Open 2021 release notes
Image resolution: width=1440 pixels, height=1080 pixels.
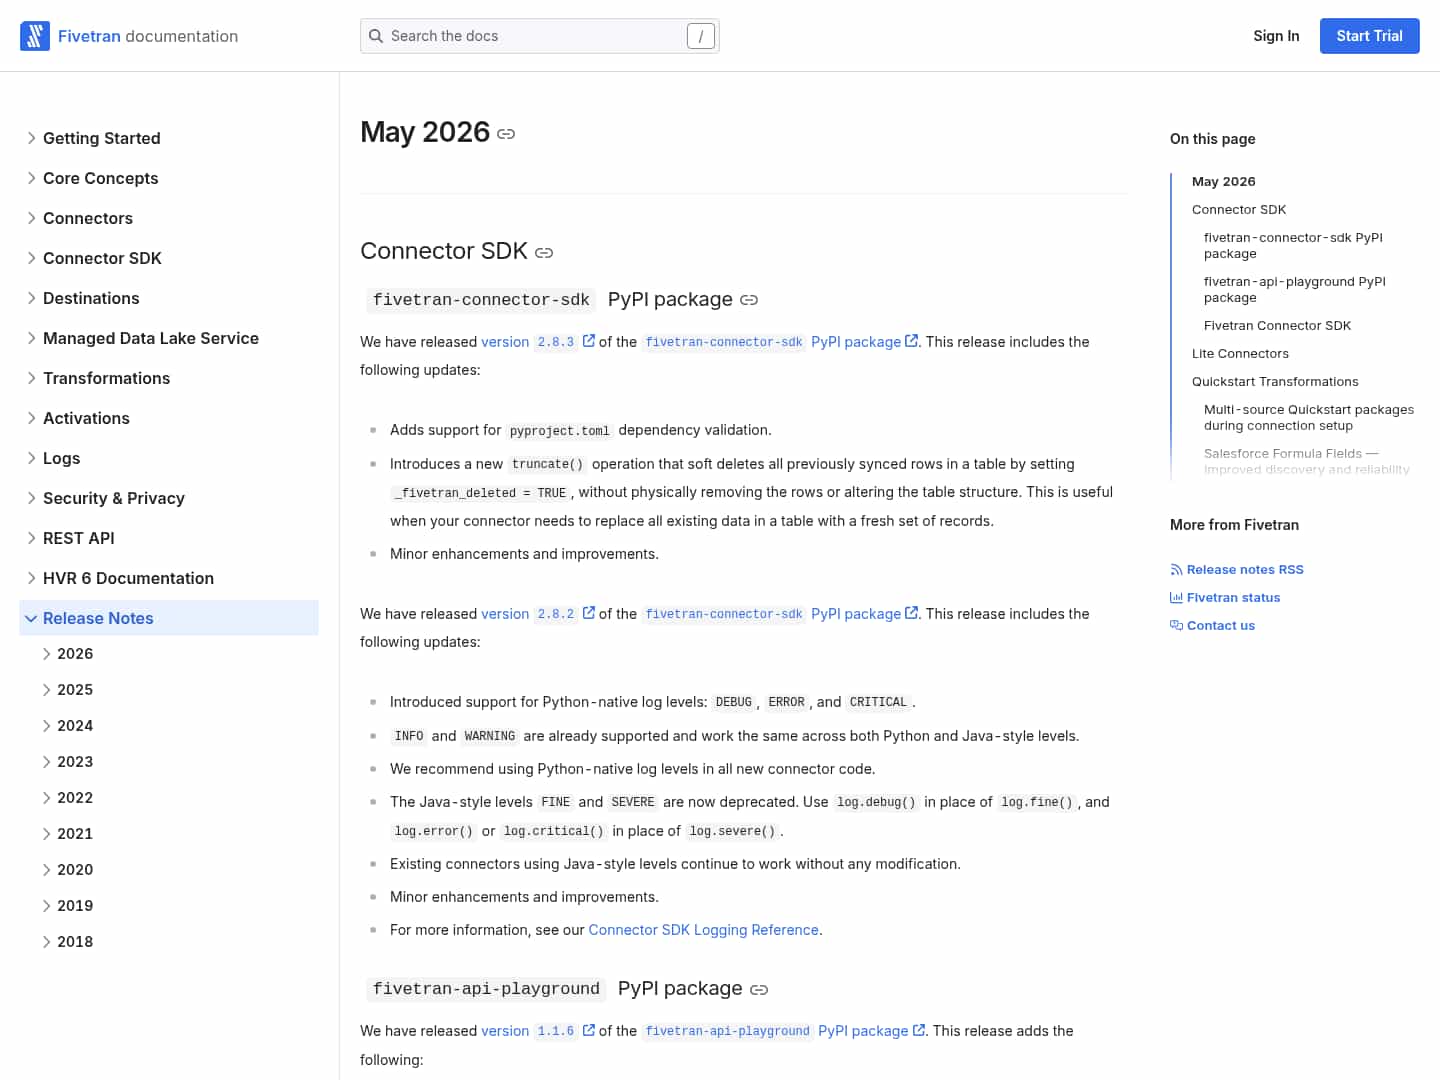[x=75, y=834]
